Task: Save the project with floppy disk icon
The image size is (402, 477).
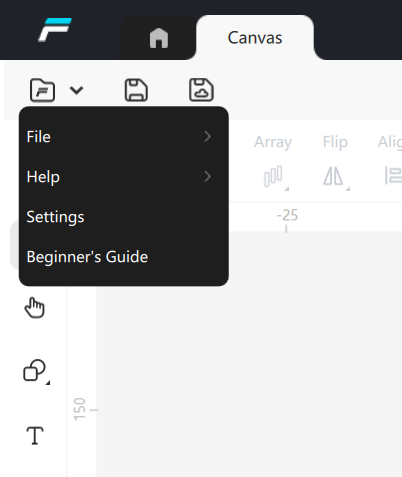Action: click(136, 90)
